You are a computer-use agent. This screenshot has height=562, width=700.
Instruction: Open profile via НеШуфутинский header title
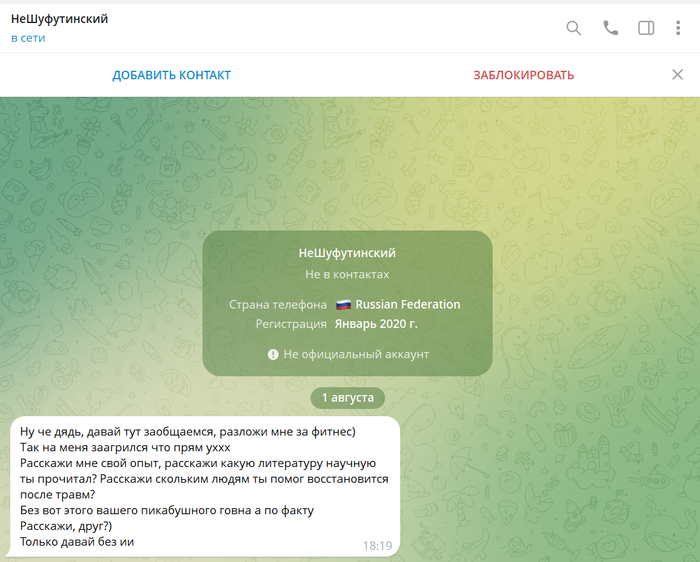click(x=59, y=19)
